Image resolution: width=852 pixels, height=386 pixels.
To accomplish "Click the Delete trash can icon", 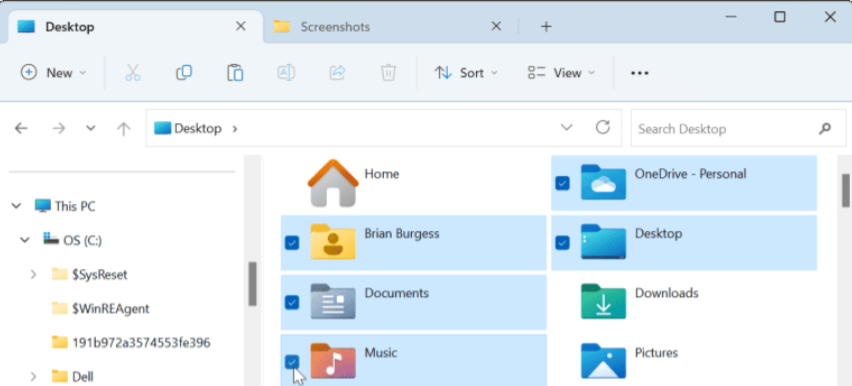I will pyautogui.click(x=388, y=73).
